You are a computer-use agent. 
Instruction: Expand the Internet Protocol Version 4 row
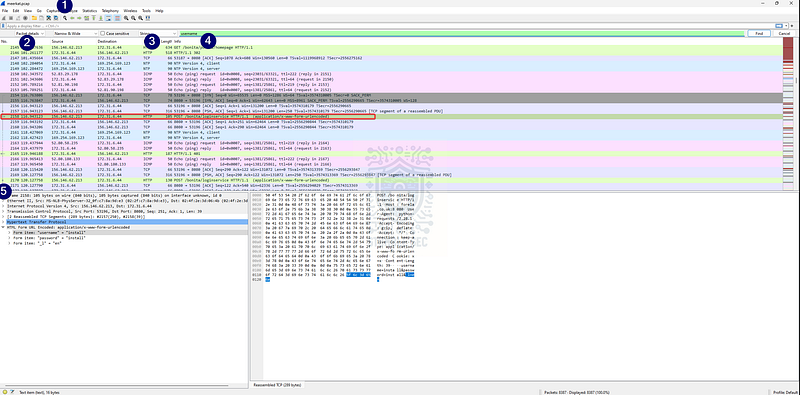(x=3, y=206)
